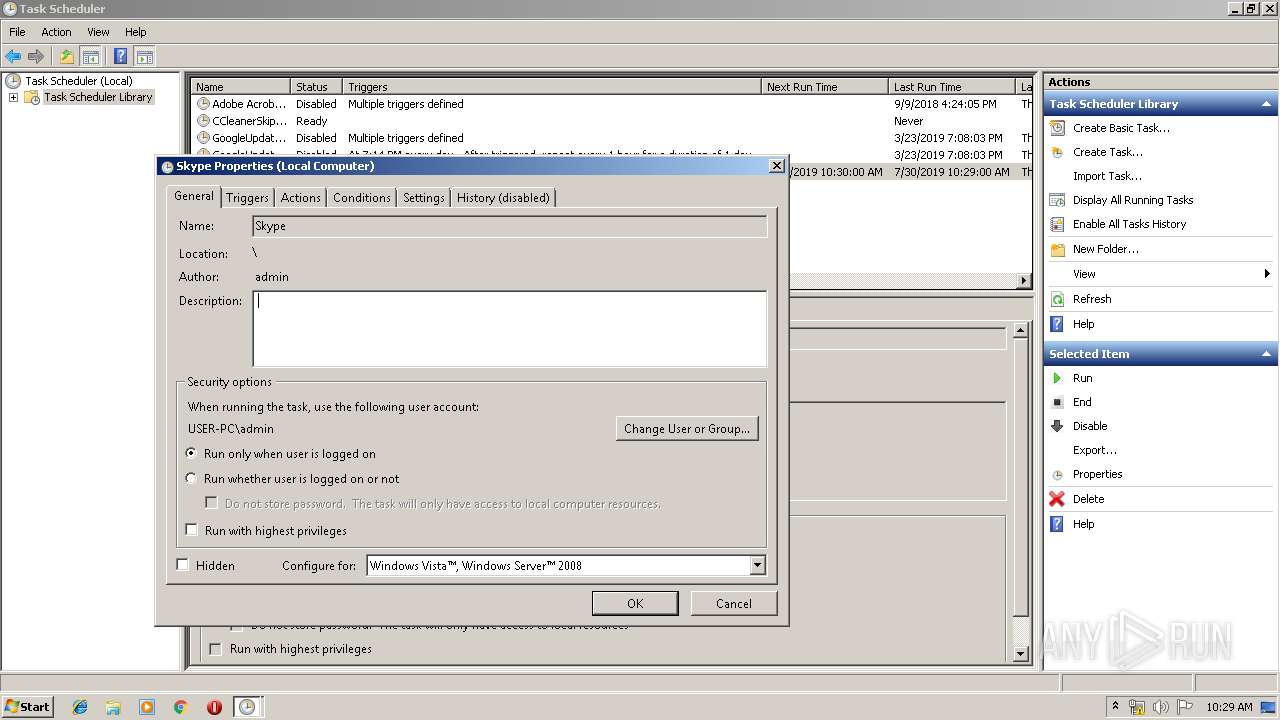Switch to the Actions tab in dialog
Viewport: 1280px width, 720px height.
300,198
